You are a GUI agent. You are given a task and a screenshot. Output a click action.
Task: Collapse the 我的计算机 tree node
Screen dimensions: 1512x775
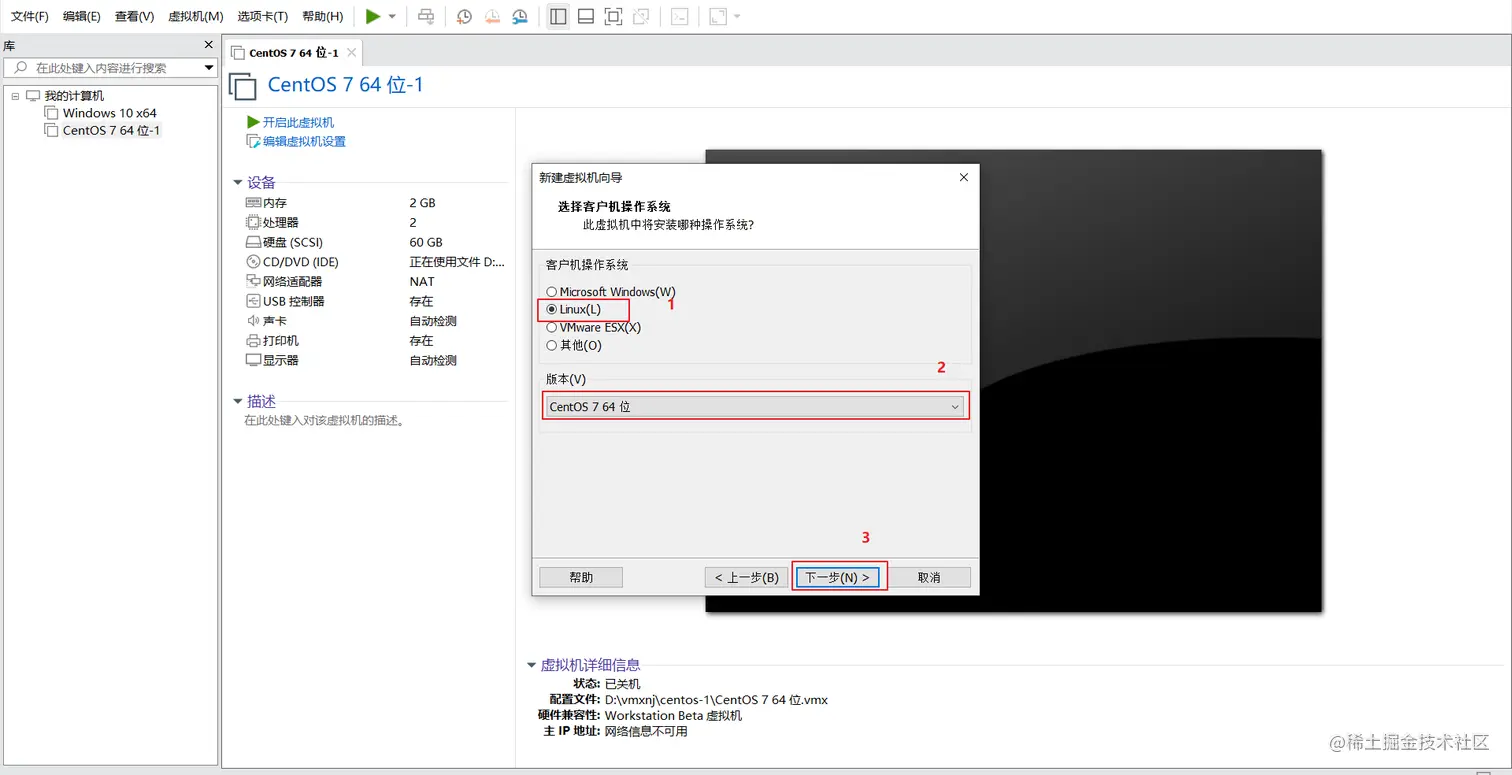tap(15, 96)
